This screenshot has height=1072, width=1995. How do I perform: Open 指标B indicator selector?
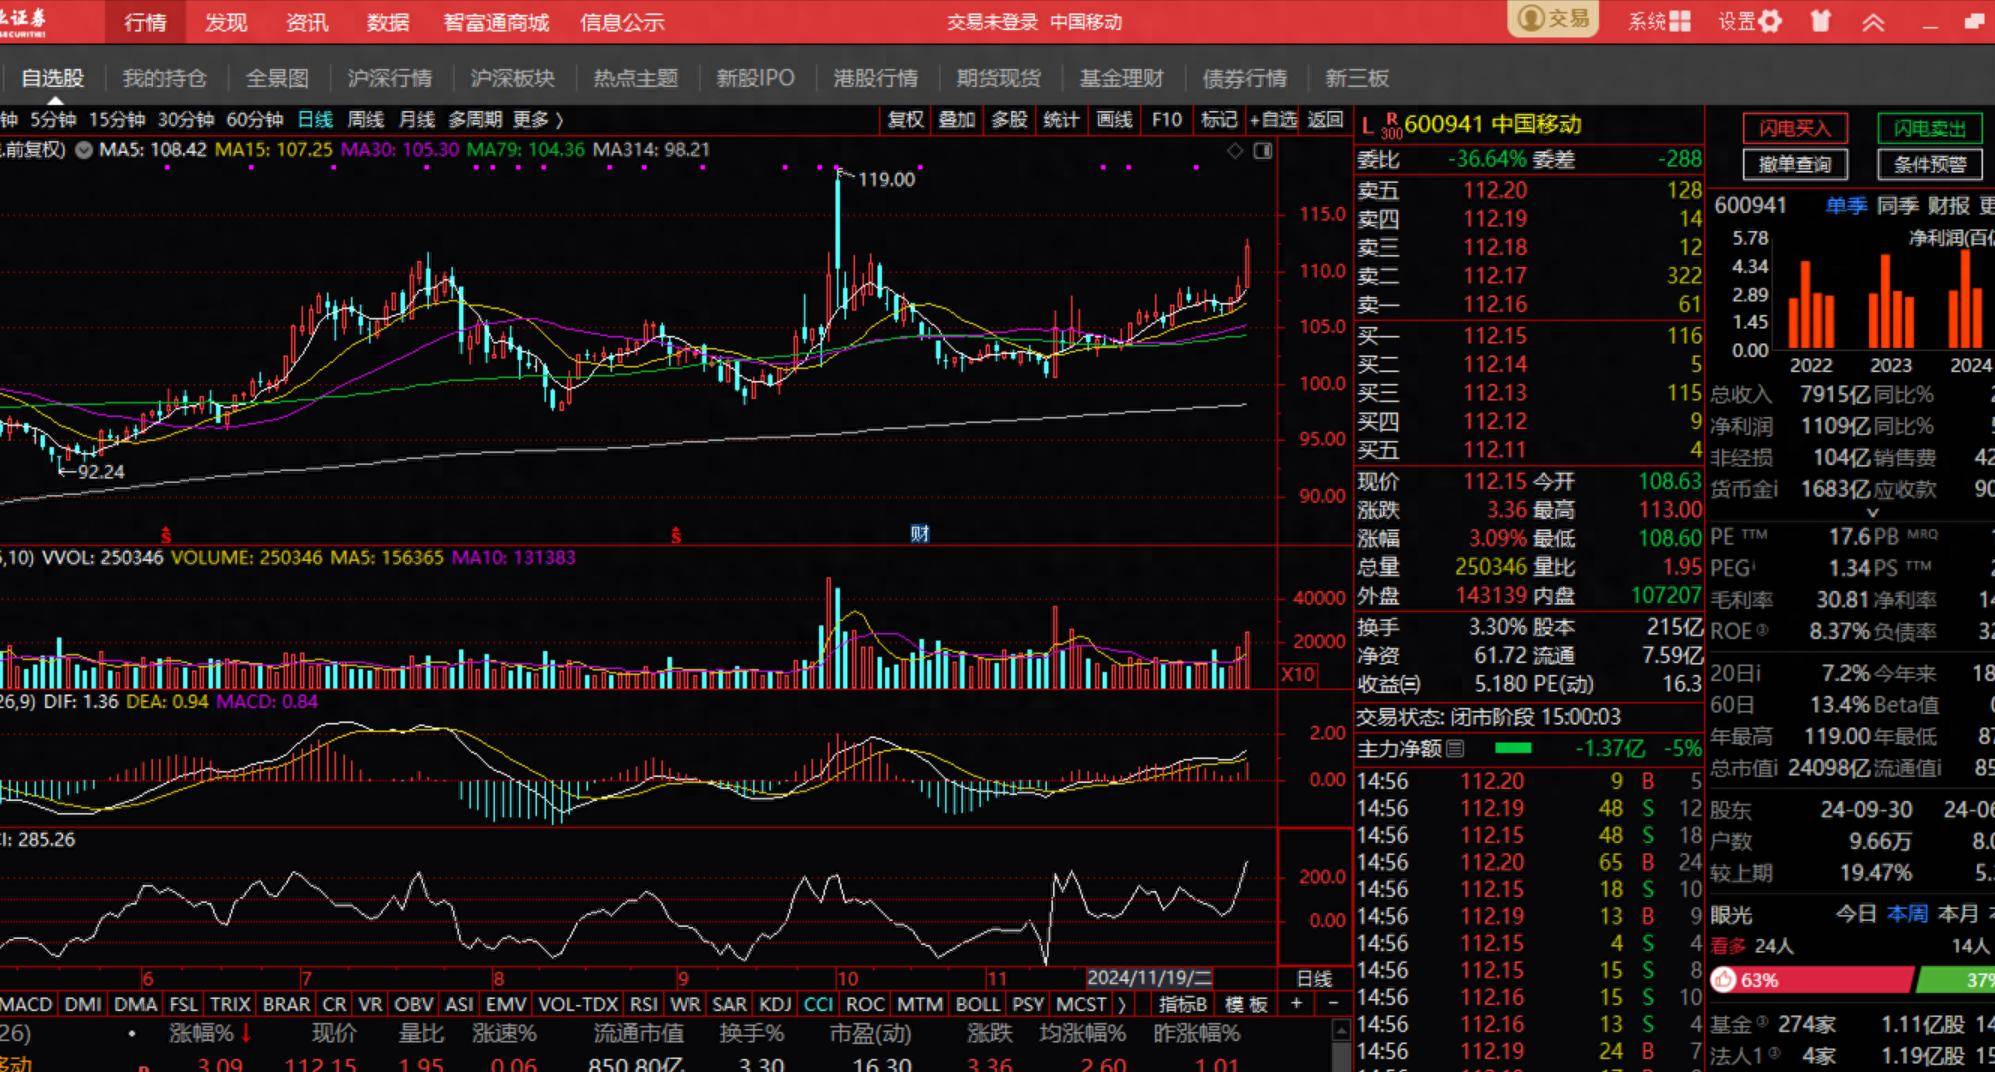coord(1183,1004)
